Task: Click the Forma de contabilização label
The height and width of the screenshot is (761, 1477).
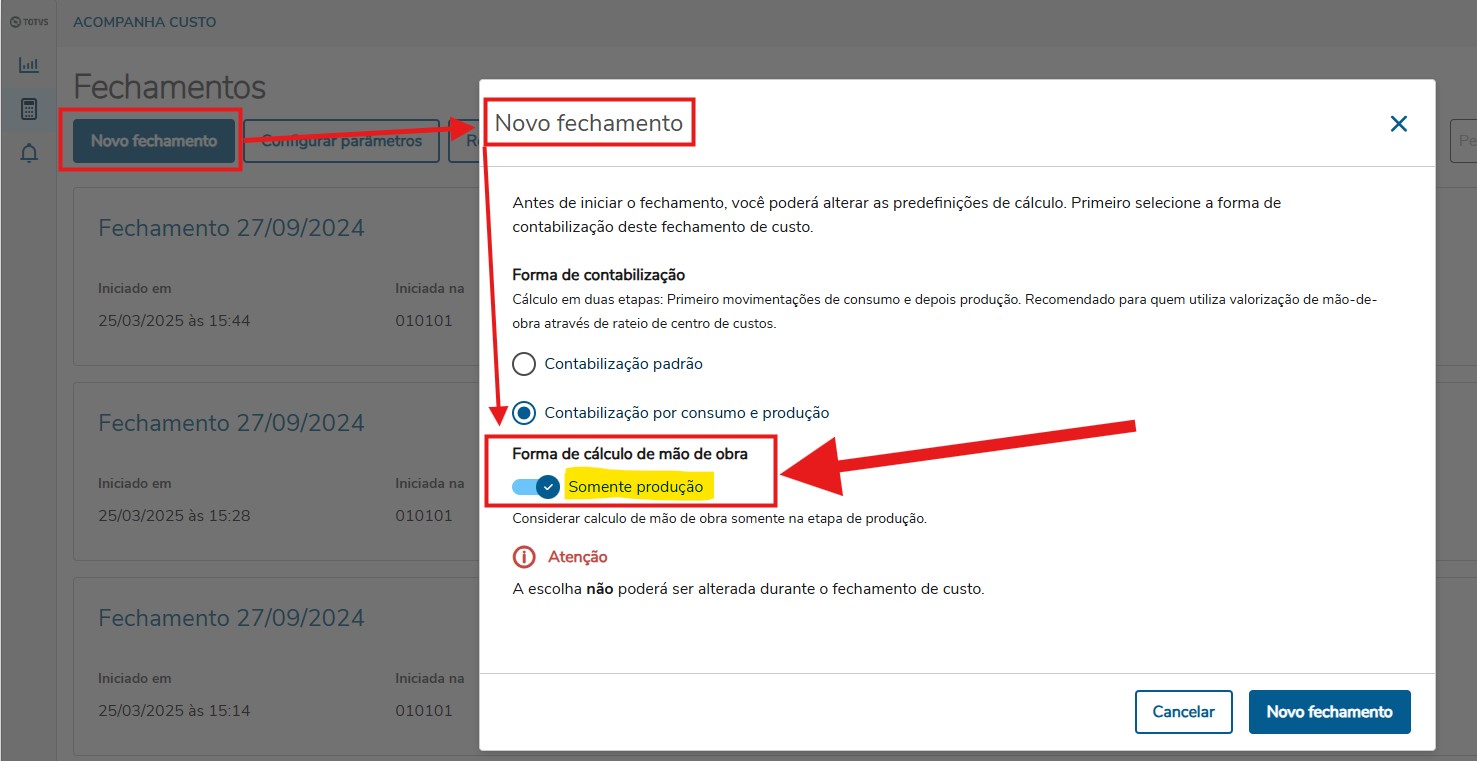Action: pos(598,275)
